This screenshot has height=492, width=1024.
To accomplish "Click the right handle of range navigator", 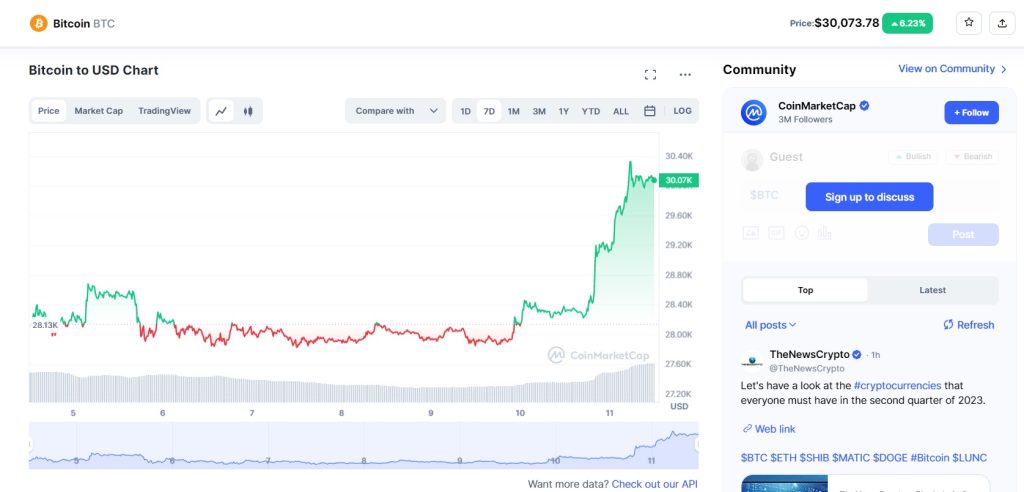I will coord(697,445).
